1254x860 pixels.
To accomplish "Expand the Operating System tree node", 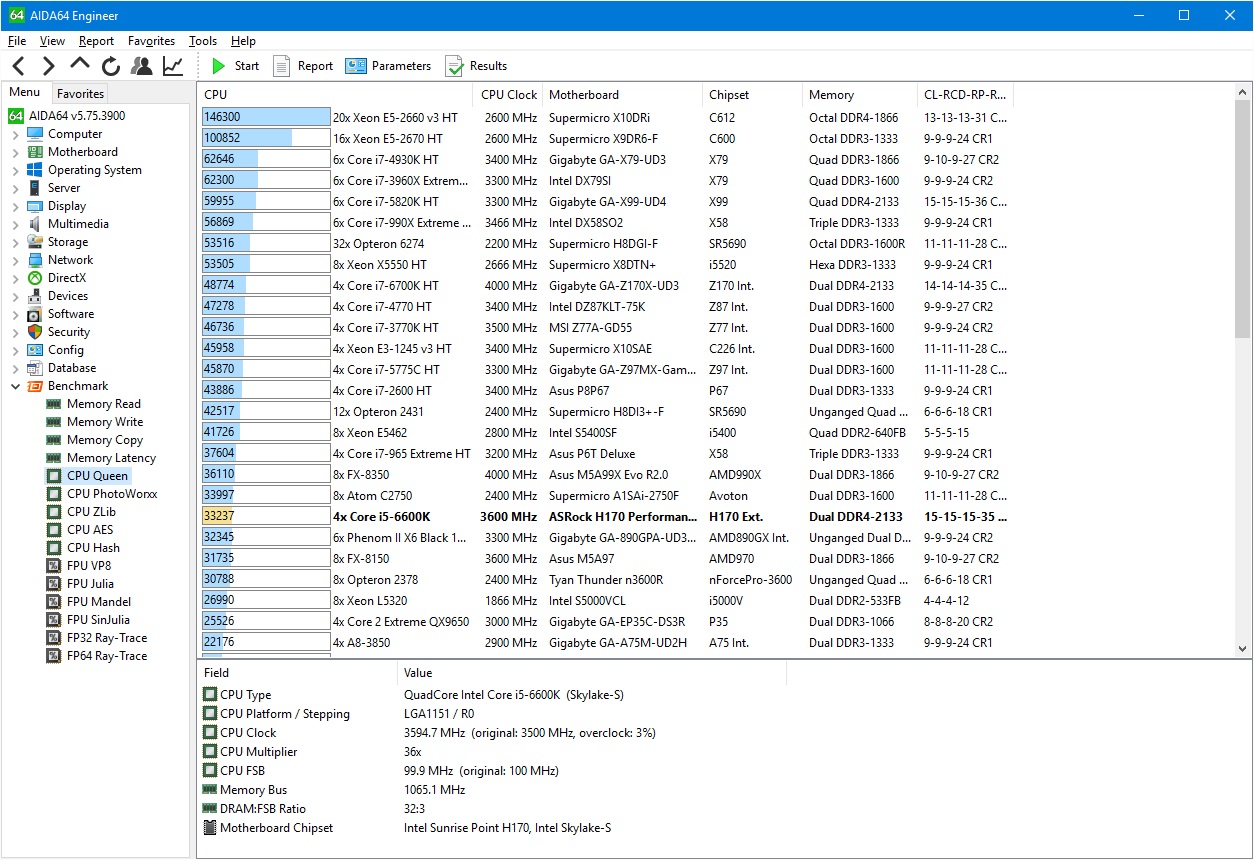I will coord(15,170).
